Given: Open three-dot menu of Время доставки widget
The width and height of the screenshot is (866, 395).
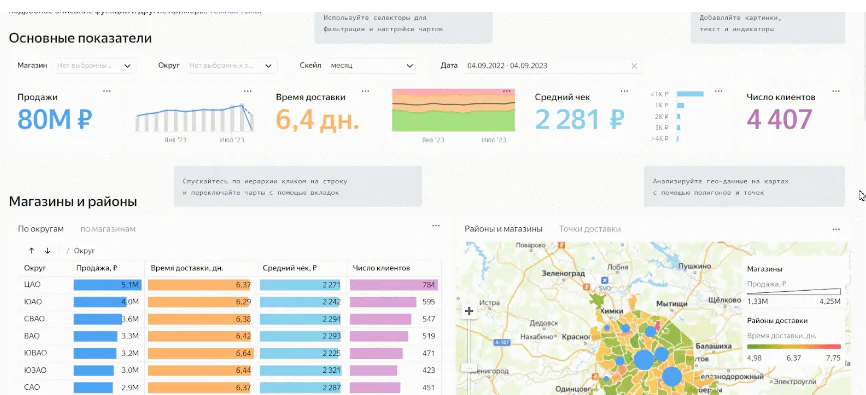Looking at the screenshot, I should click(x=365, y=91).
